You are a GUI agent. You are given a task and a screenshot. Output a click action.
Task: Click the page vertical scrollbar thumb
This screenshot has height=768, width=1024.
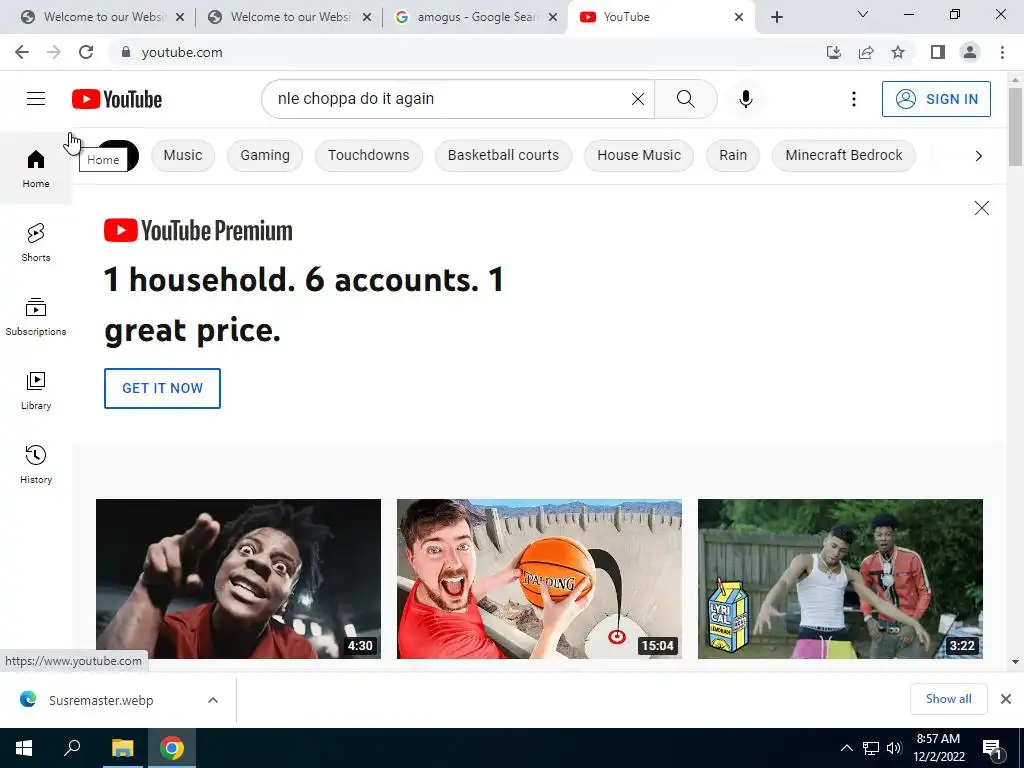[1016, 126]
